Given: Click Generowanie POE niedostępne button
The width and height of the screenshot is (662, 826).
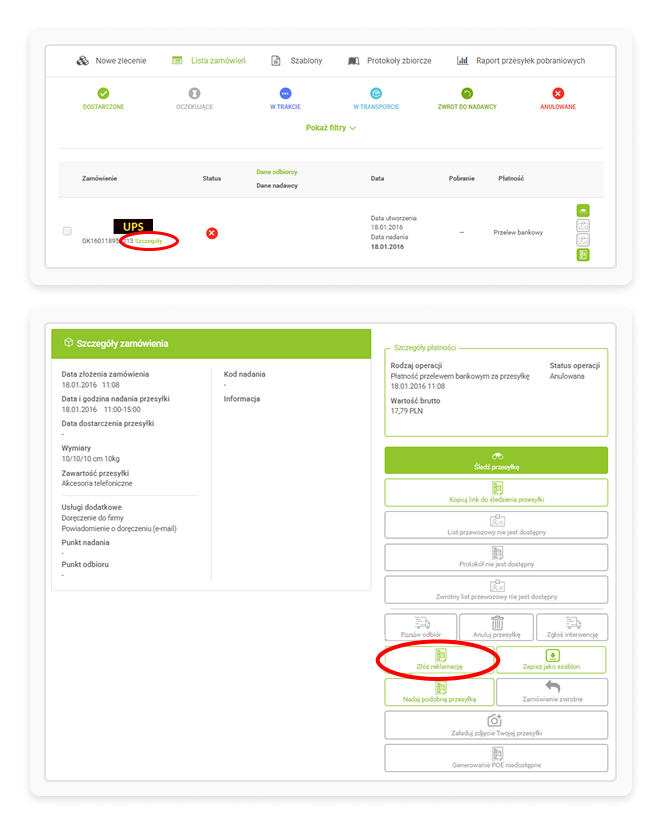Looking at the screenshot, I should coord(496,758).
